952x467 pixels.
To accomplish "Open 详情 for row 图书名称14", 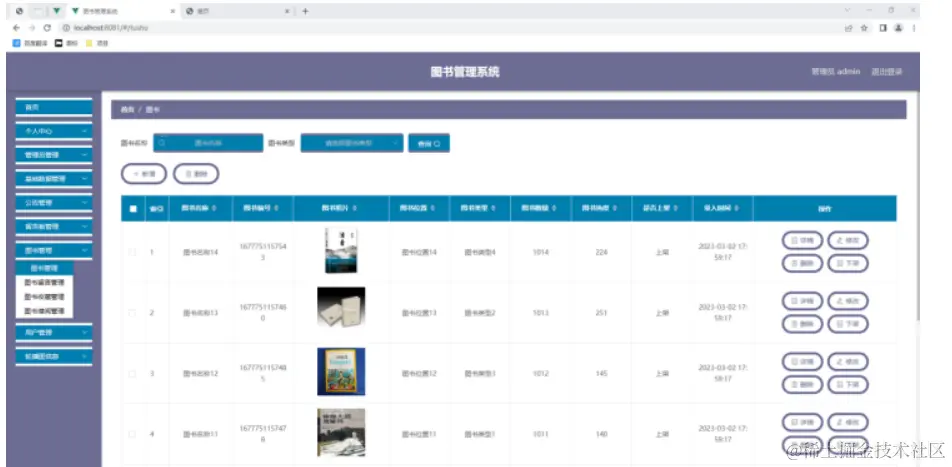I will [x=802, y=240].
